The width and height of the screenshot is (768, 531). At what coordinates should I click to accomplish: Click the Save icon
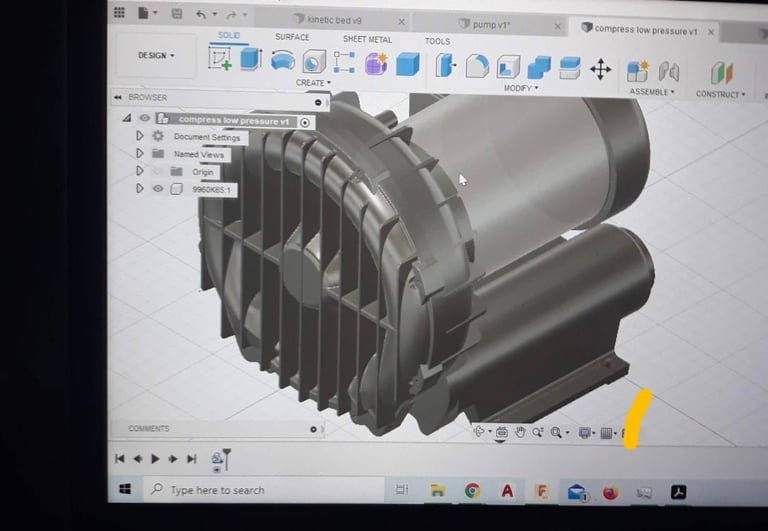177,14
